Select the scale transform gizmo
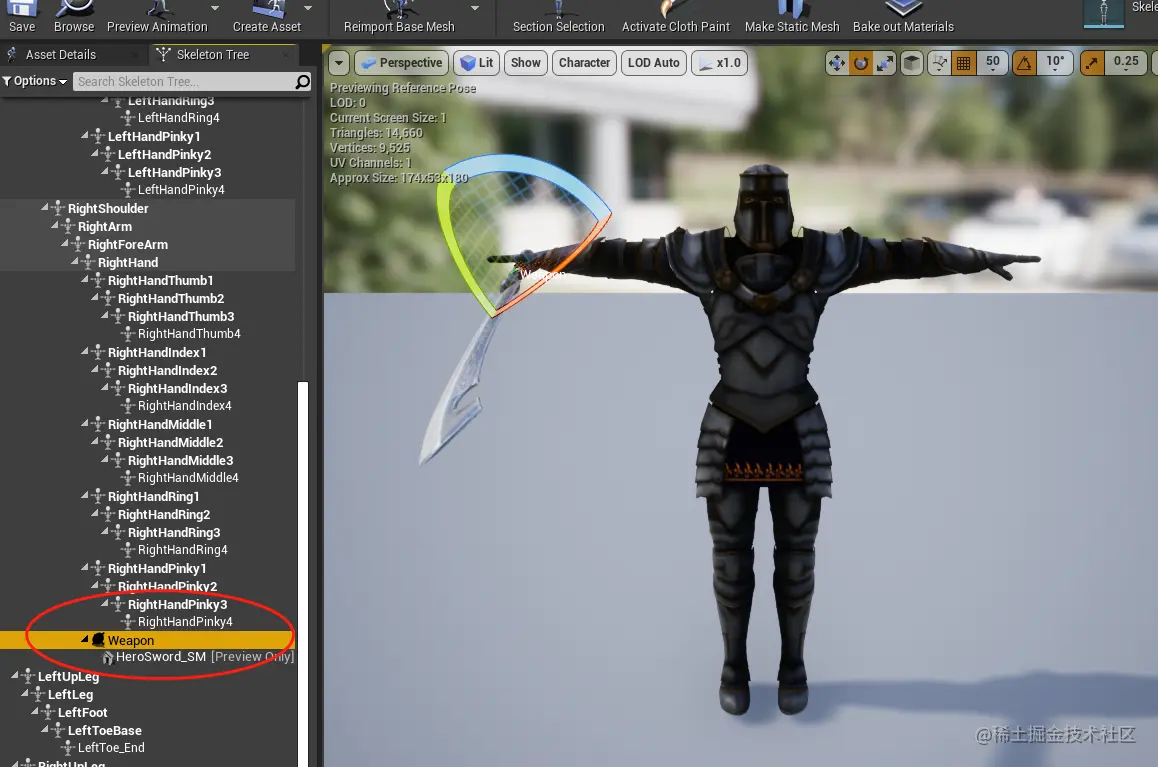The image size is (1158, 767). coord(885,63)
